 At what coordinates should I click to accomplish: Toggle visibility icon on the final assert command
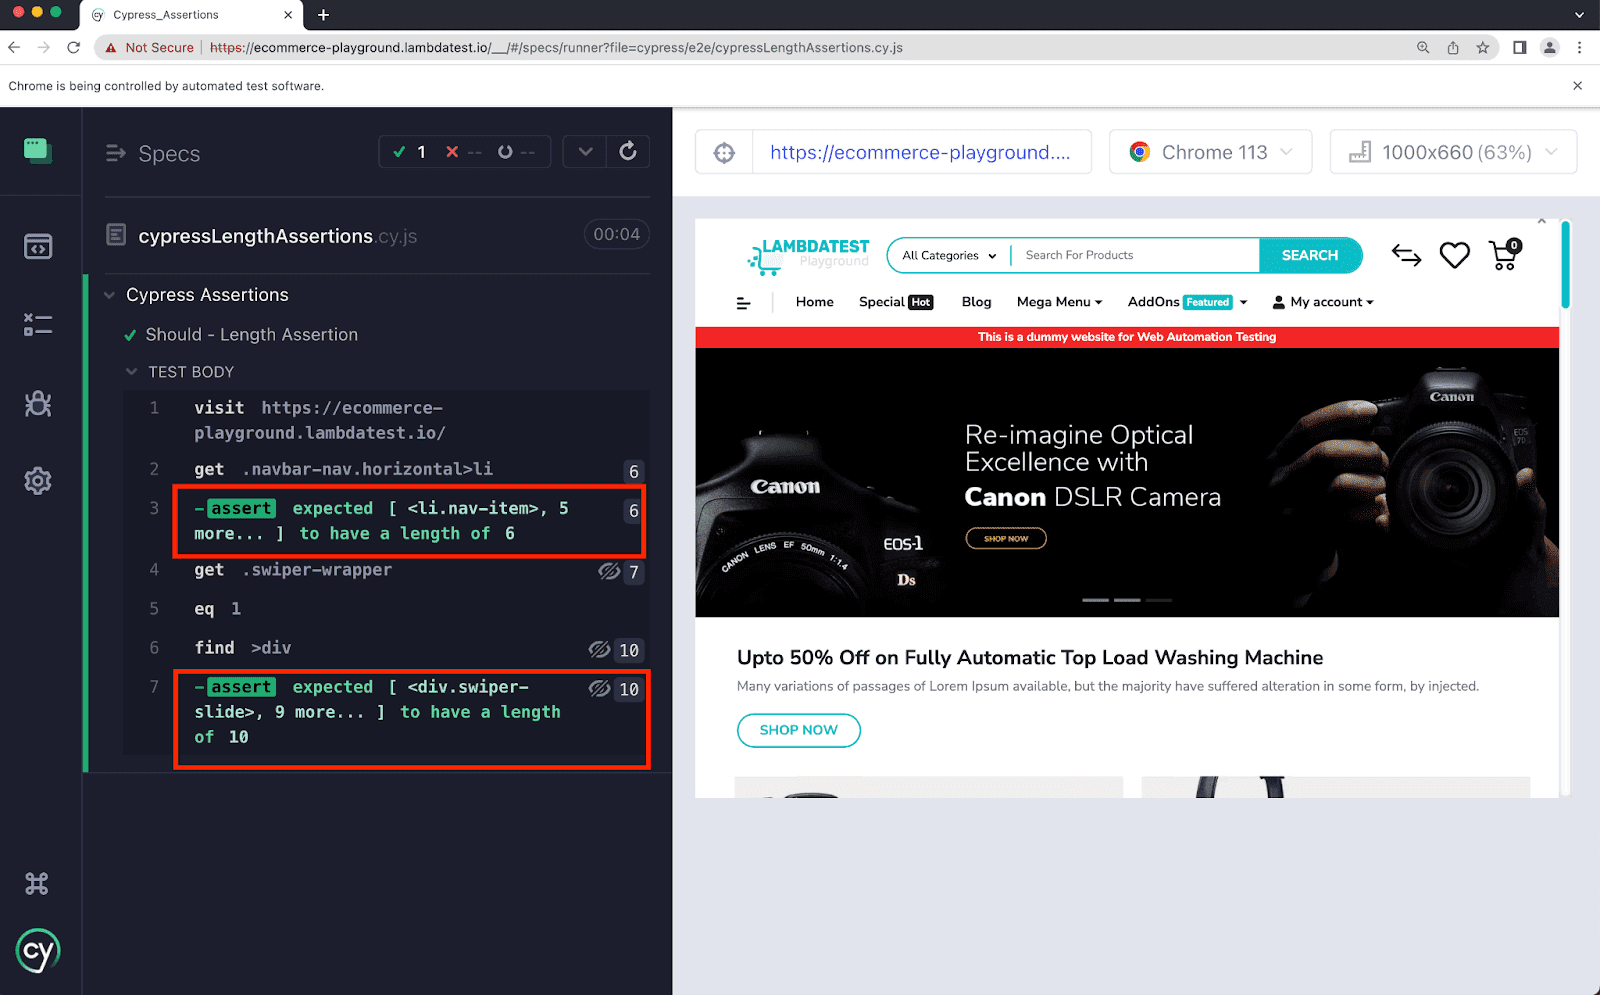600,688
